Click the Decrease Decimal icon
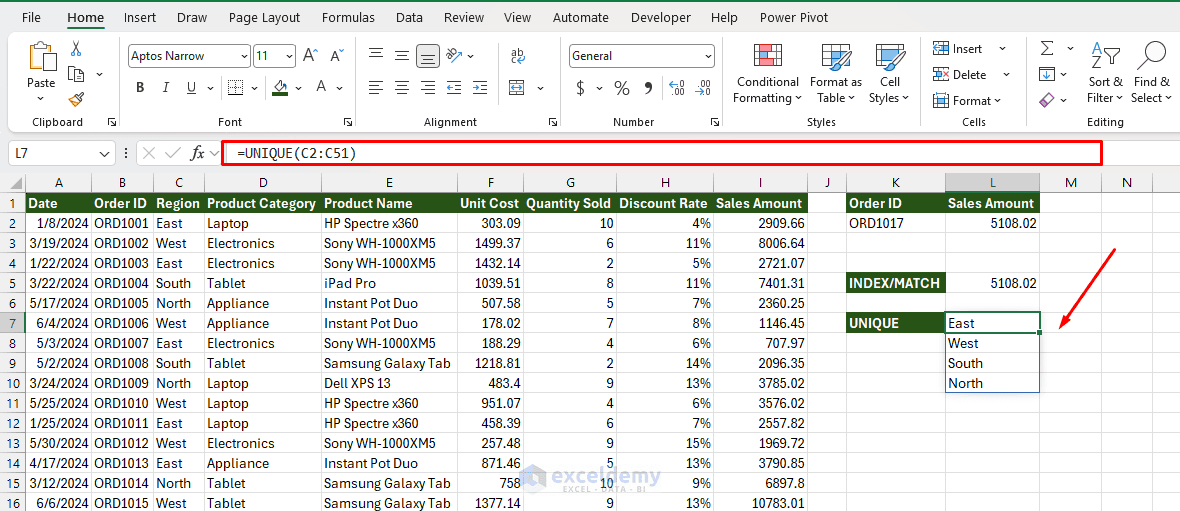Screen dimensions: 1180x511 (x=703, y=88)
